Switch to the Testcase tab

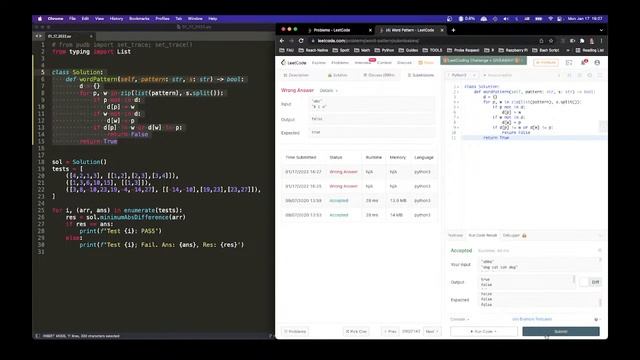tap(456, 236)
